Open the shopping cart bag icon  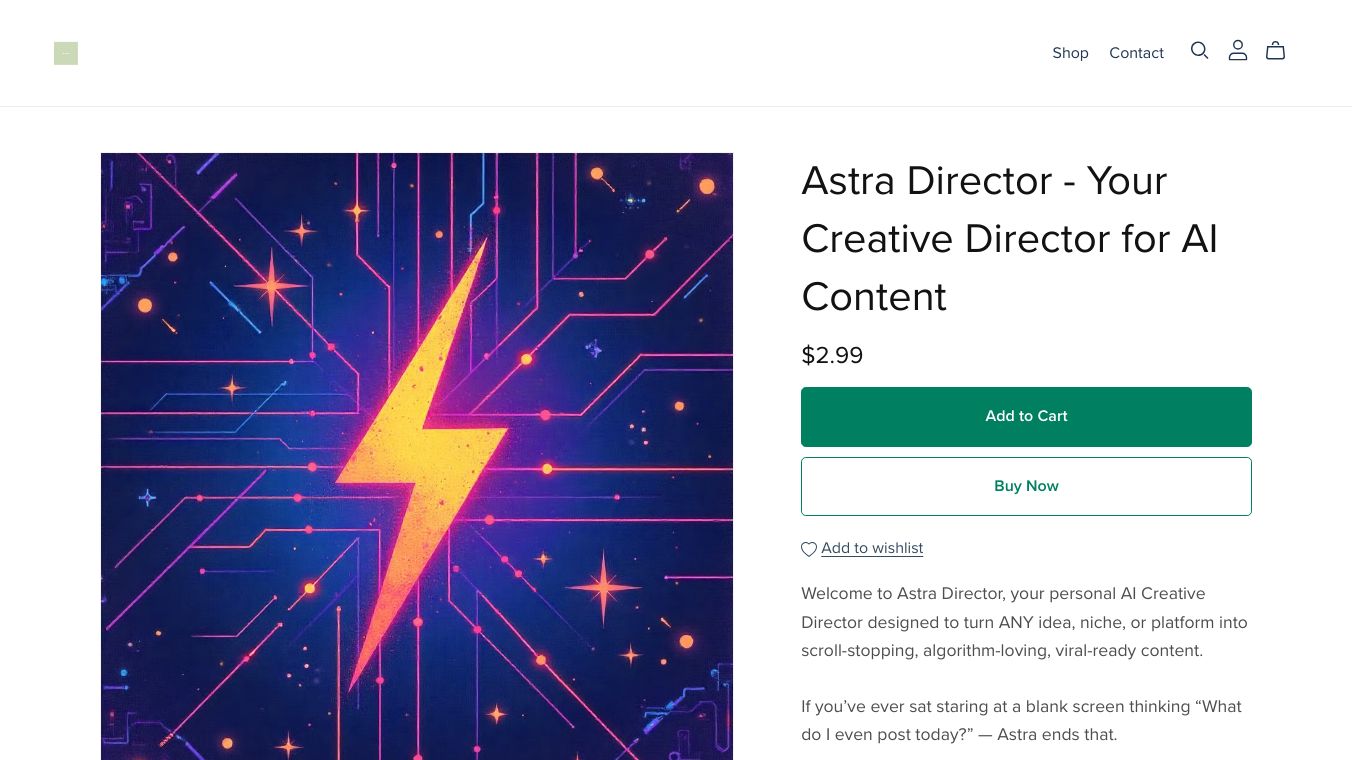pos(1275,51)
